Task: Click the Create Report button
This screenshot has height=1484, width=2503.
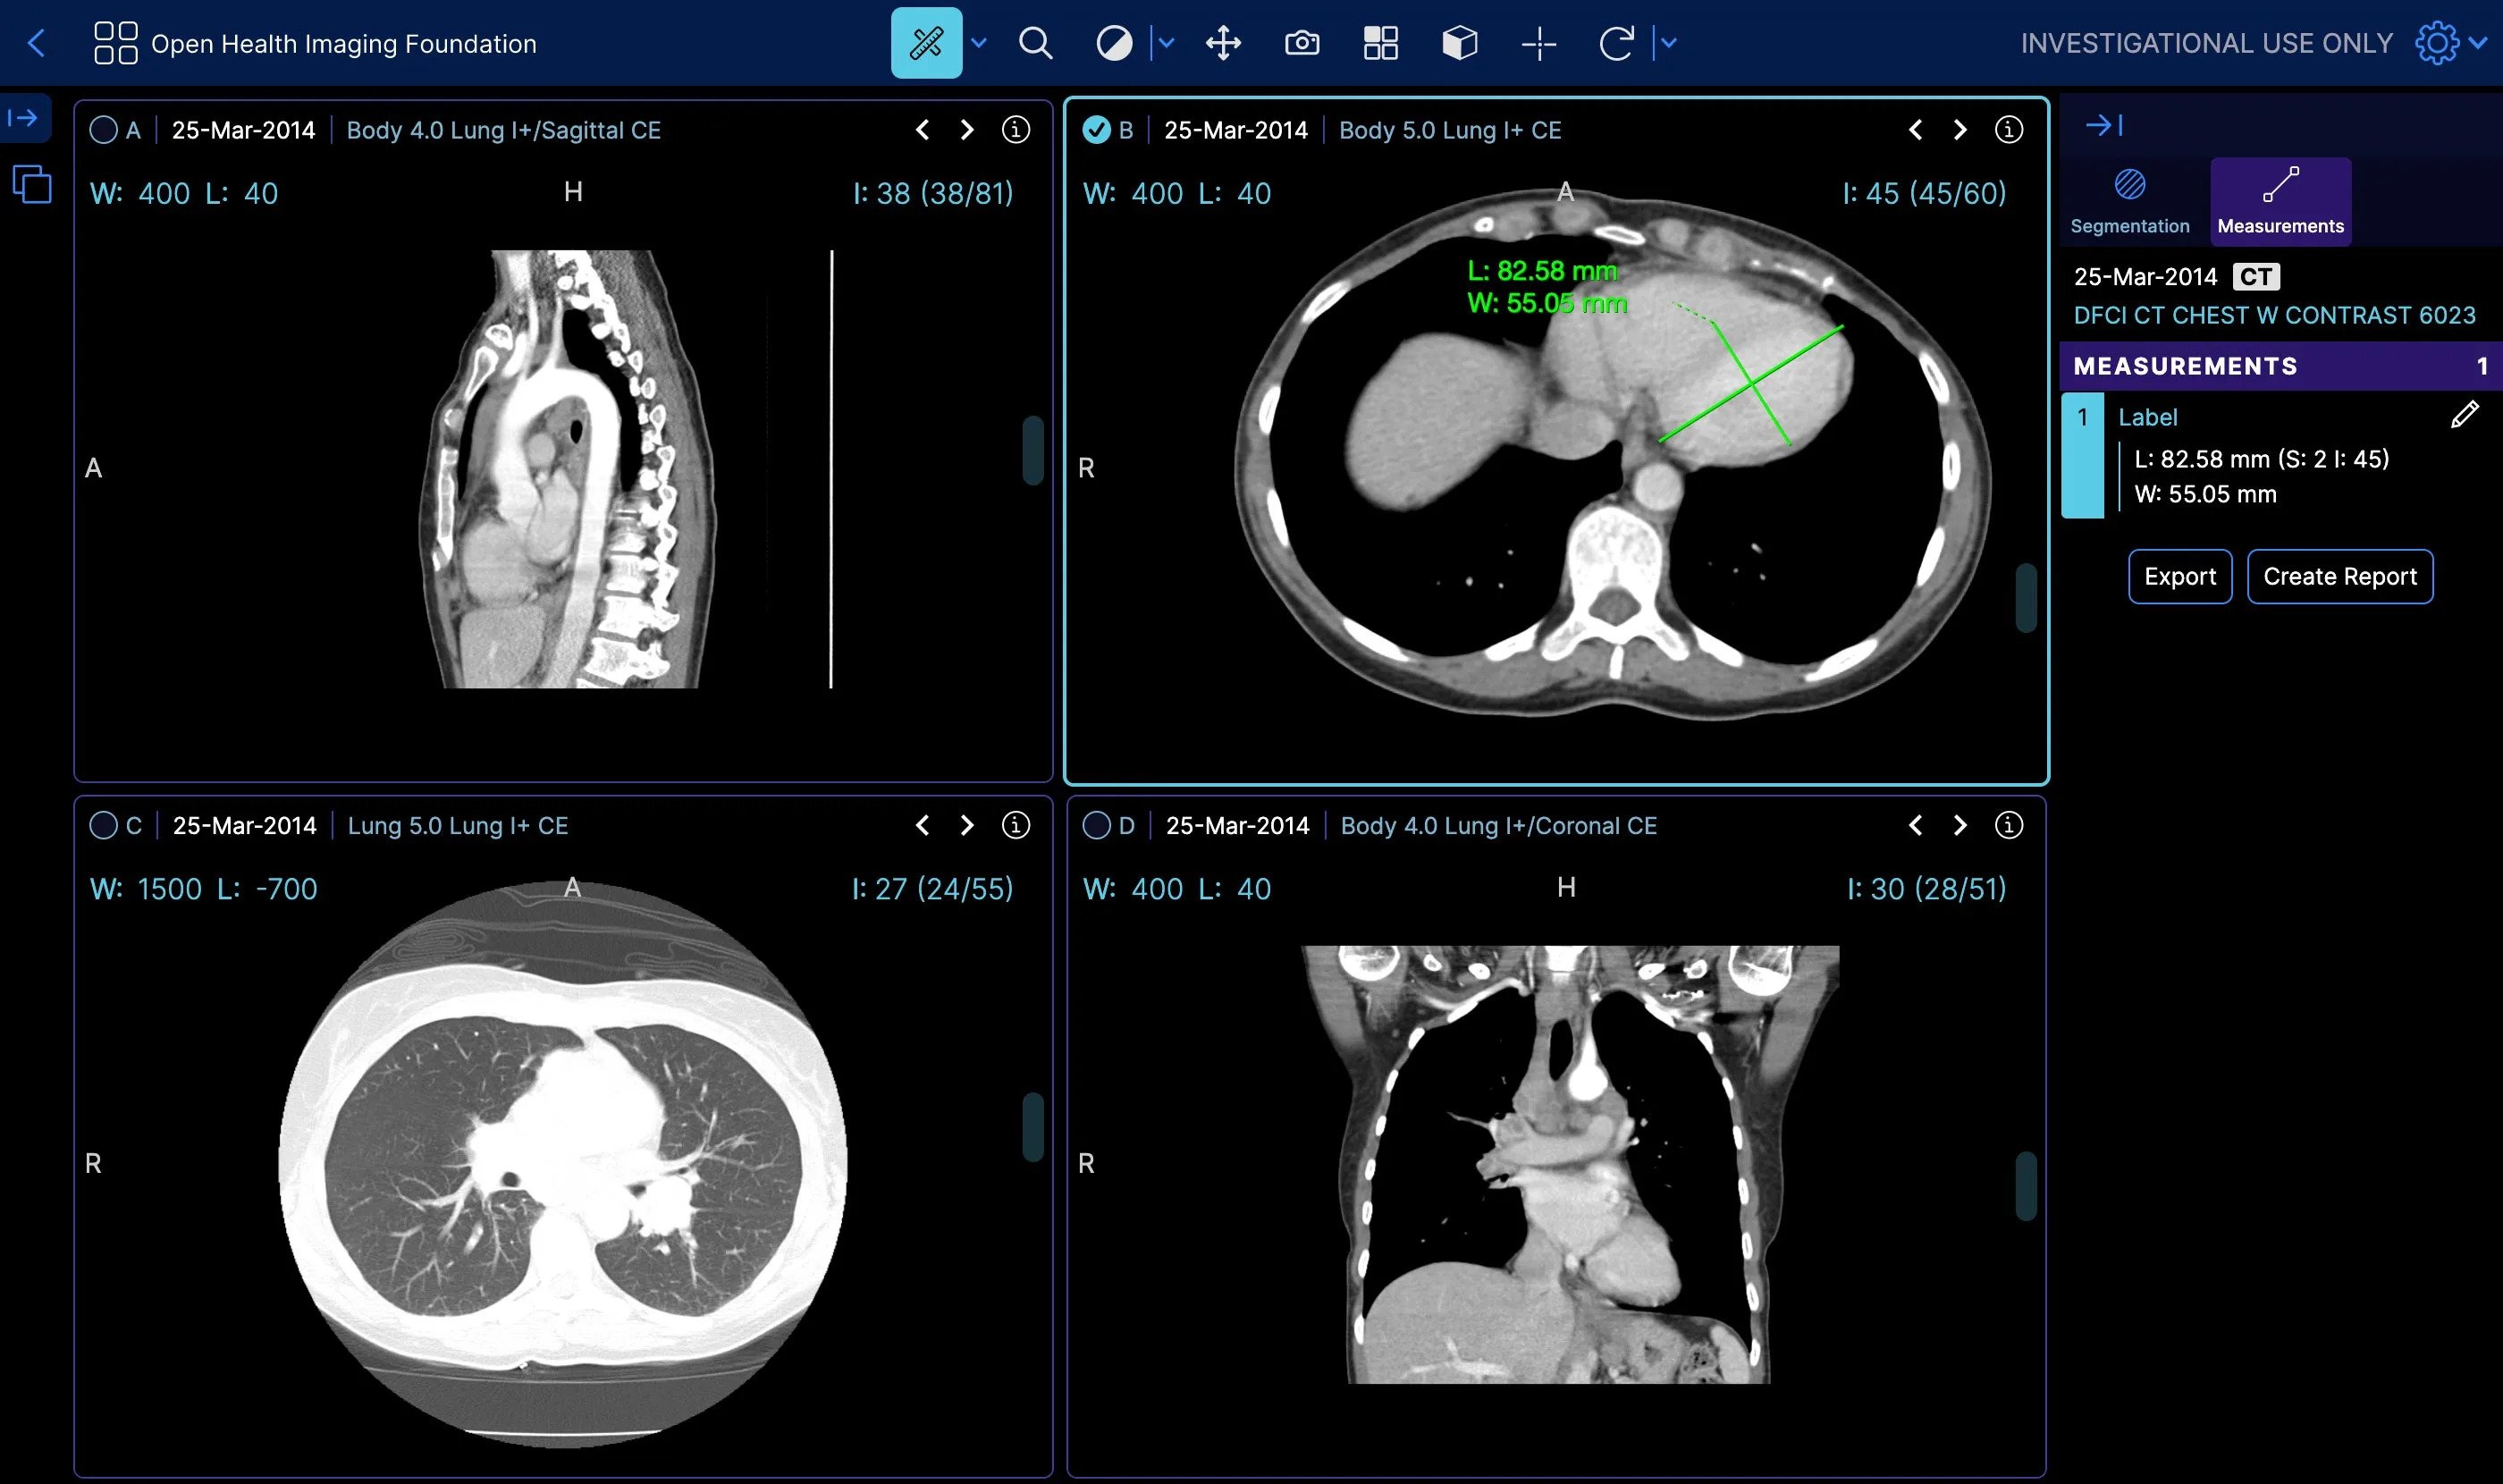Action: coord(2339,576)
